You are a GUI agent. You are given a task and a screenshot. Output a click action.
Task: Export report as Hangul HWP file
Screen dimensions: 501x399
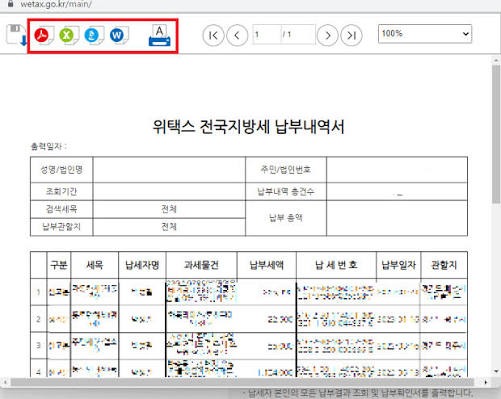93,35
